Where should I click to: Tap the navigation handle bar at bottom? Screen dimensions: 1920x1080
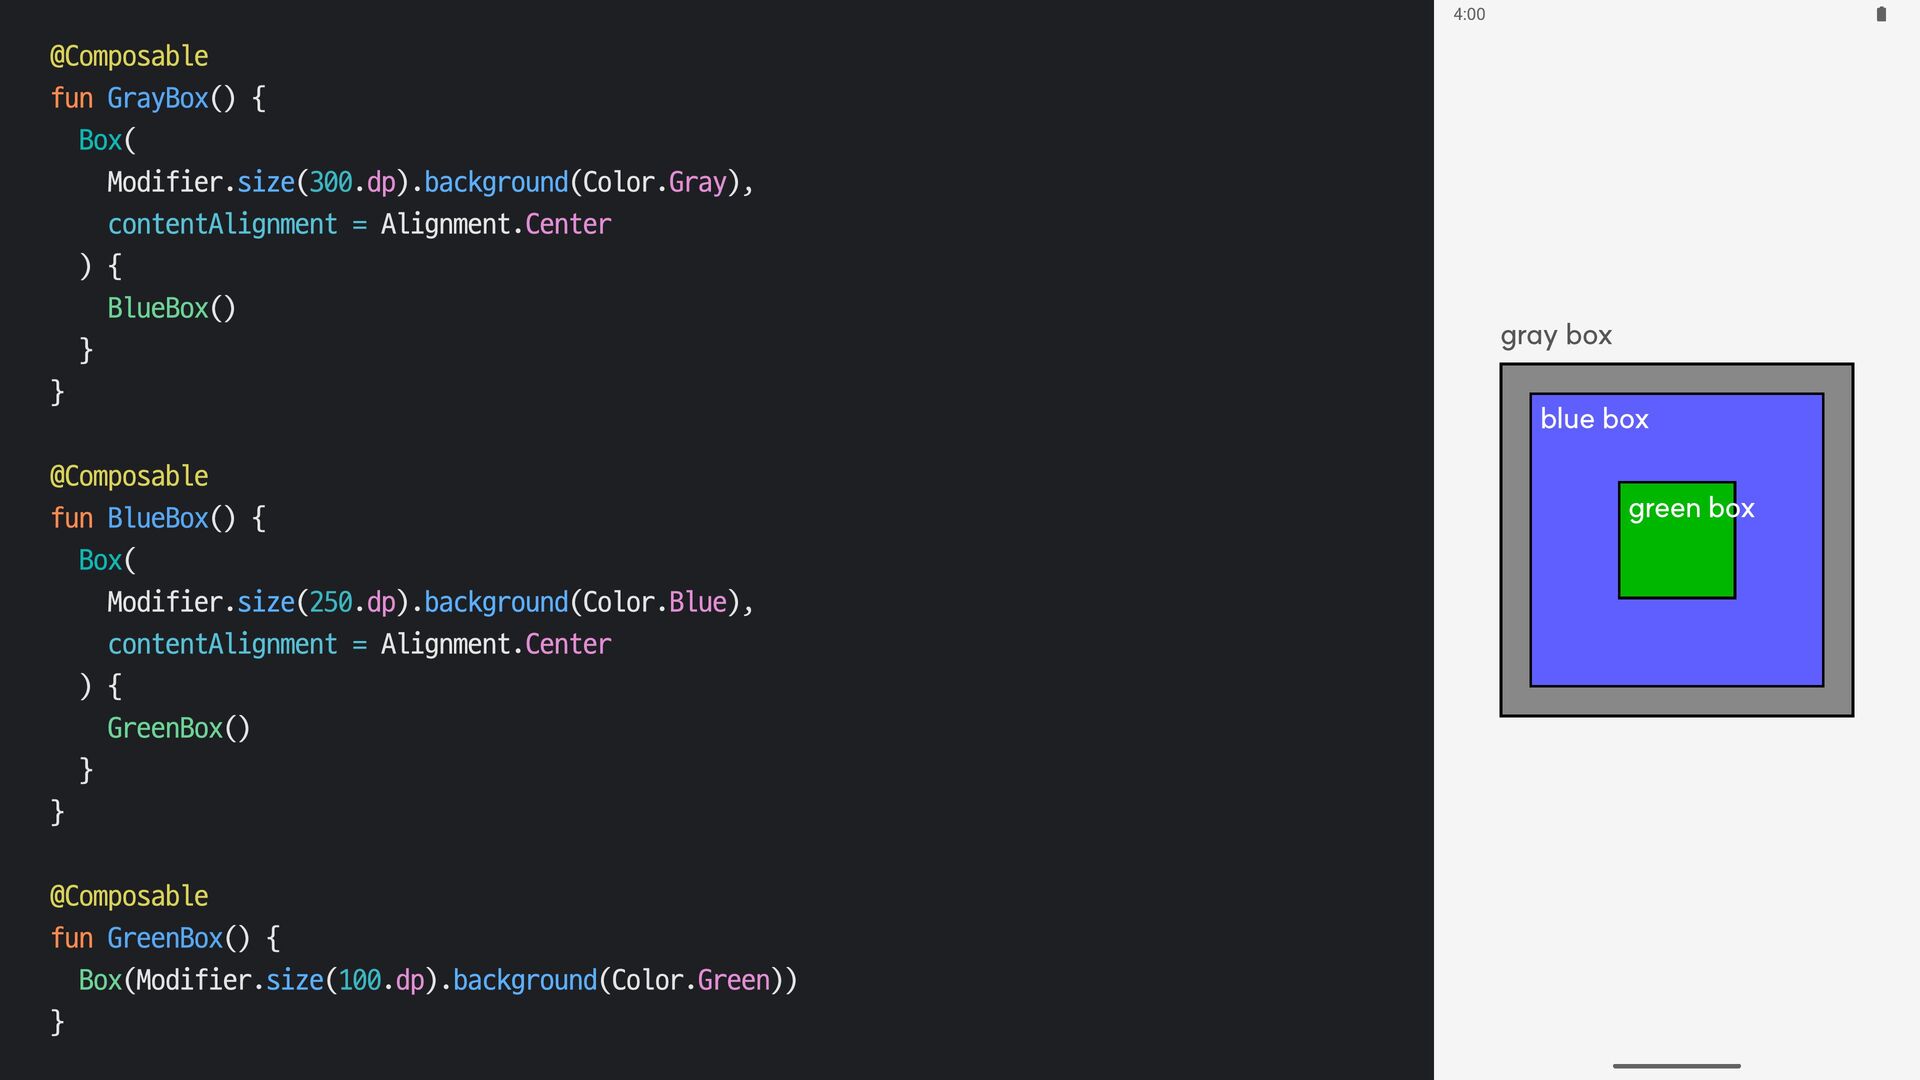1676,1066
